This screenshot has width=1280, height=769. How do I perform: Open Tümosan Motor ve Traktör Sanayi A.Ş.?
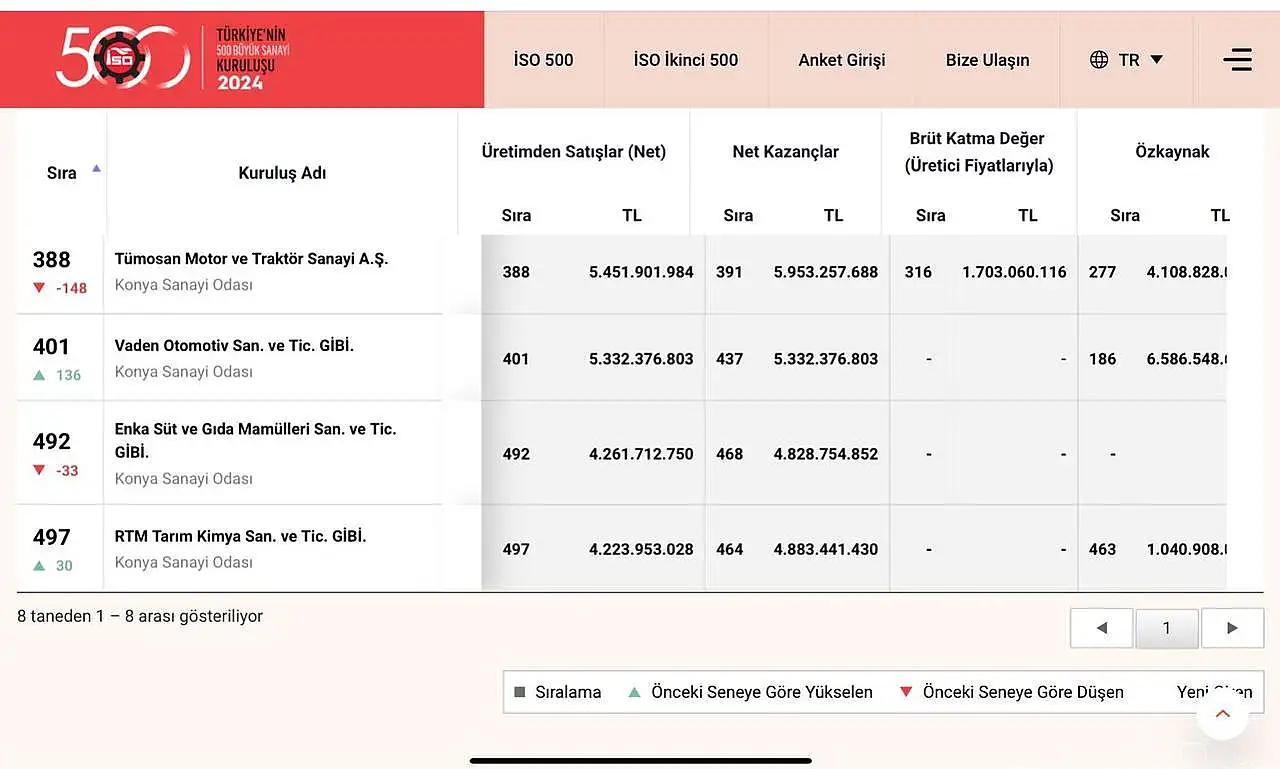click(x=251, y=259)
